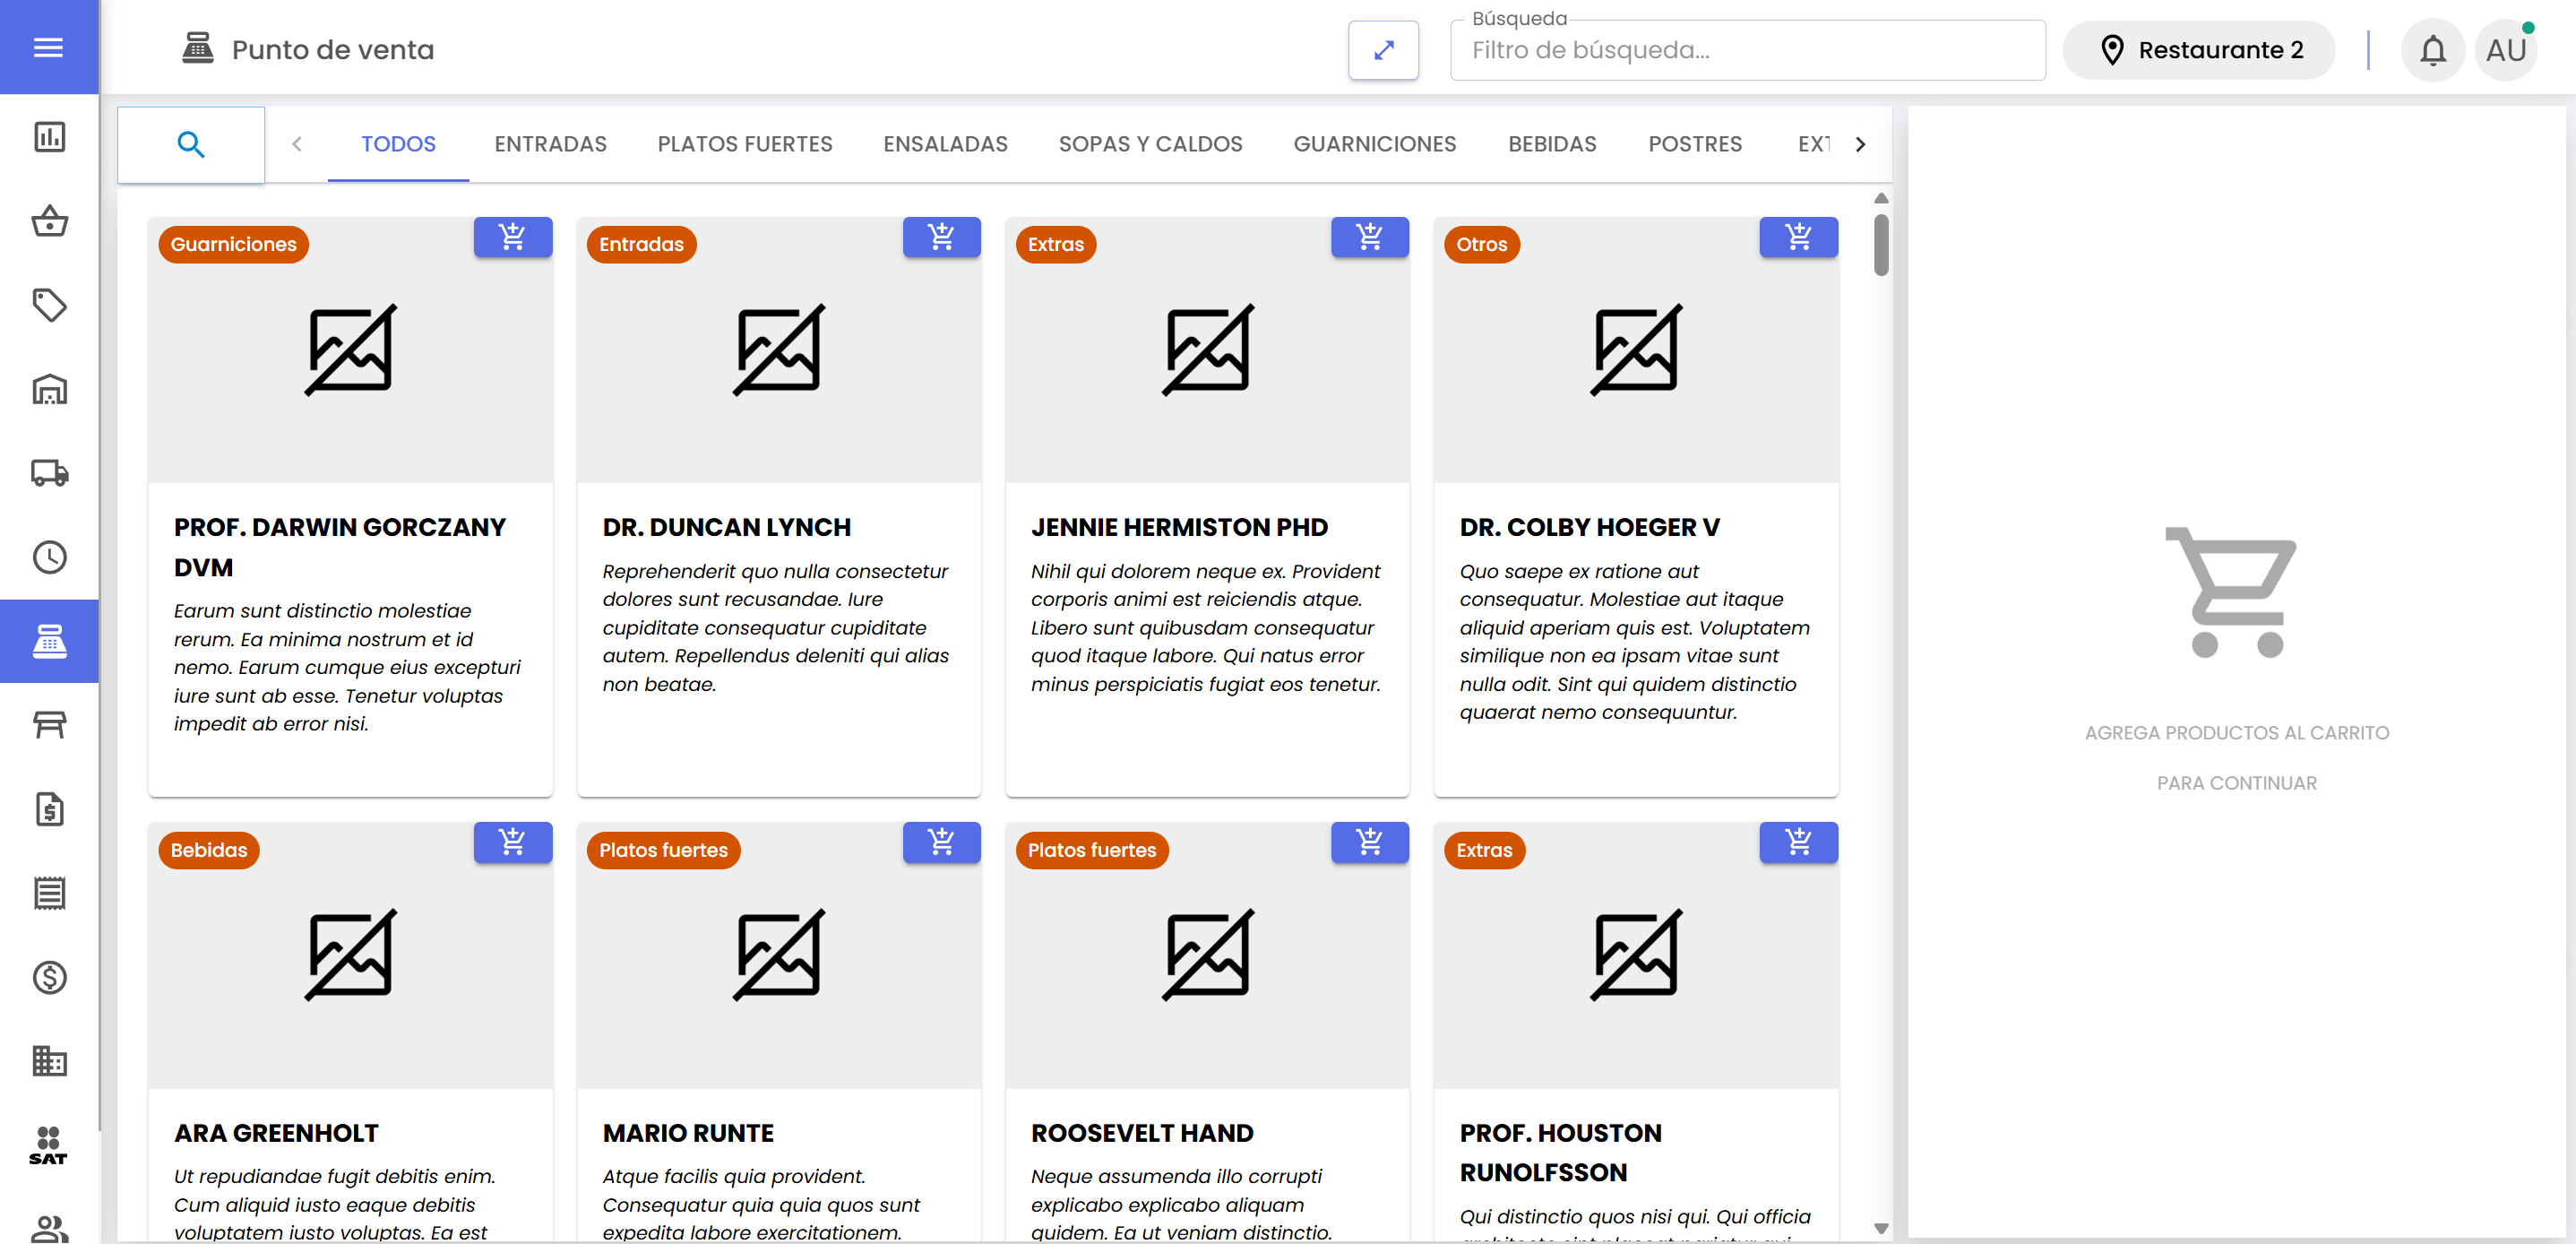Open the Restaurante 2 location selector
The image size is (2576, 1244).
(x=2199, y=50)
